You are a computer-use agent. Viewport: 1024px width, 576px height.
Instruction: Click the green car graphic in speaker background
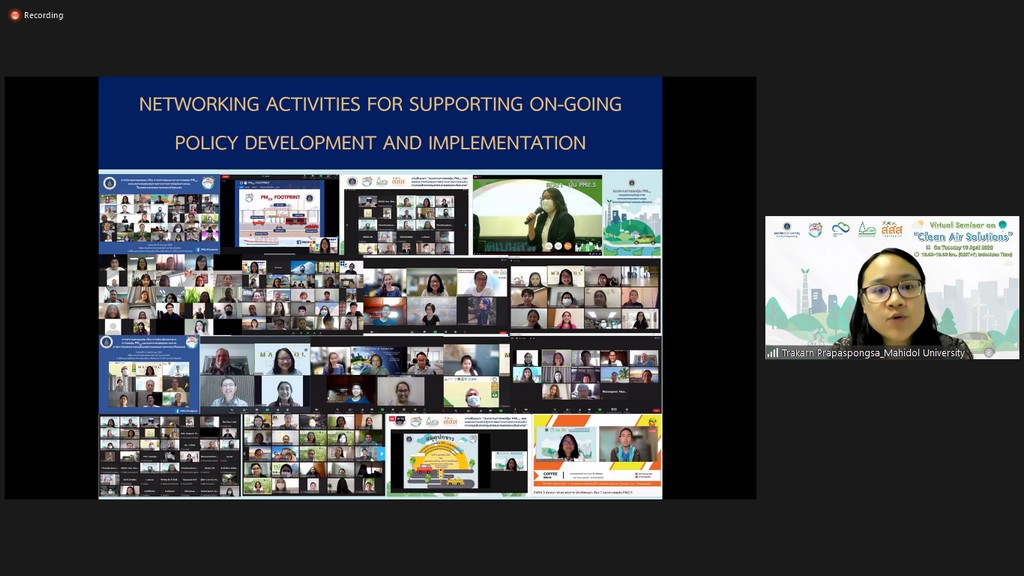click(x=975, y=341)
